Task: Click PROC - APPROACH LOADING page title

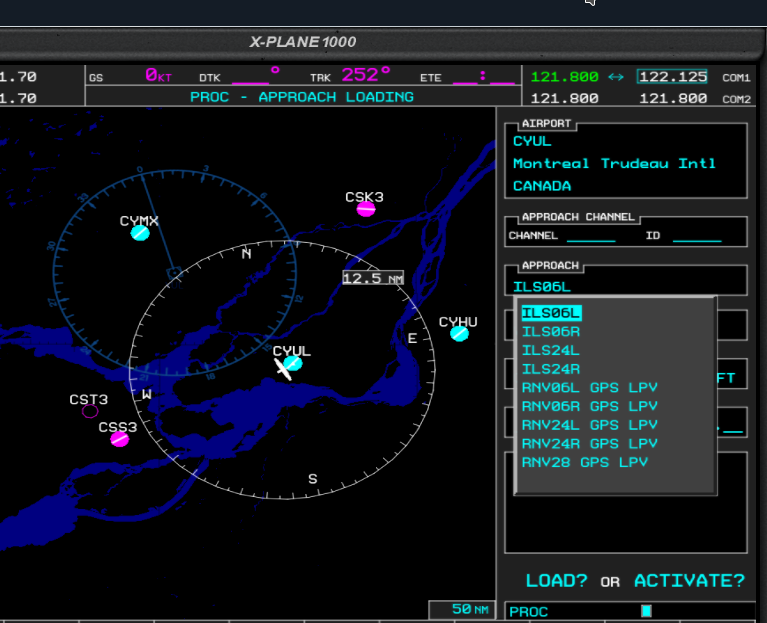Action: pos(302,97)
